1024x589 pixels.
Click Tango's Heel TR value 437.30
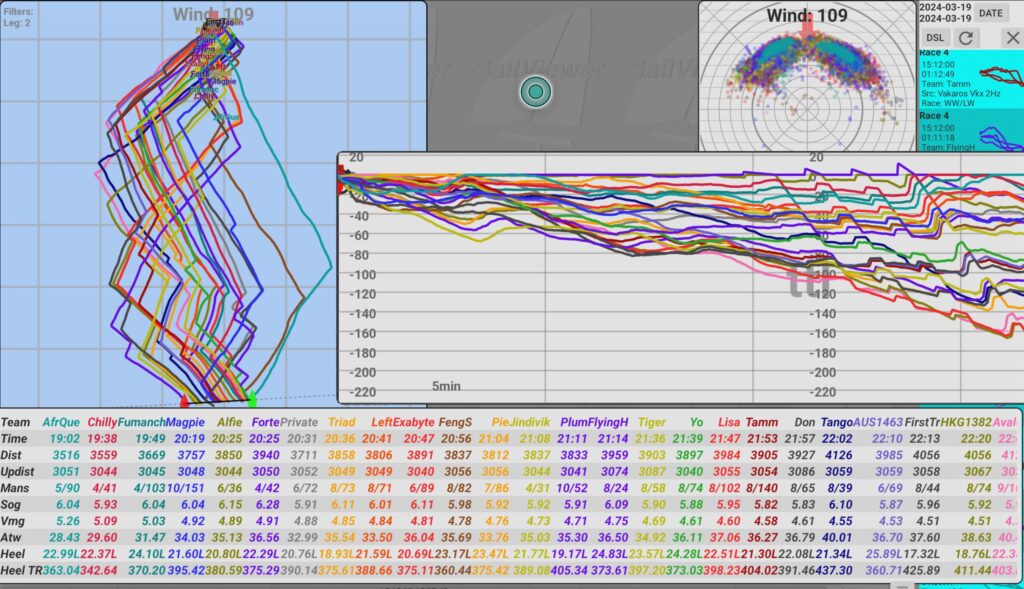pyautogui.click(x=834, y=570)
